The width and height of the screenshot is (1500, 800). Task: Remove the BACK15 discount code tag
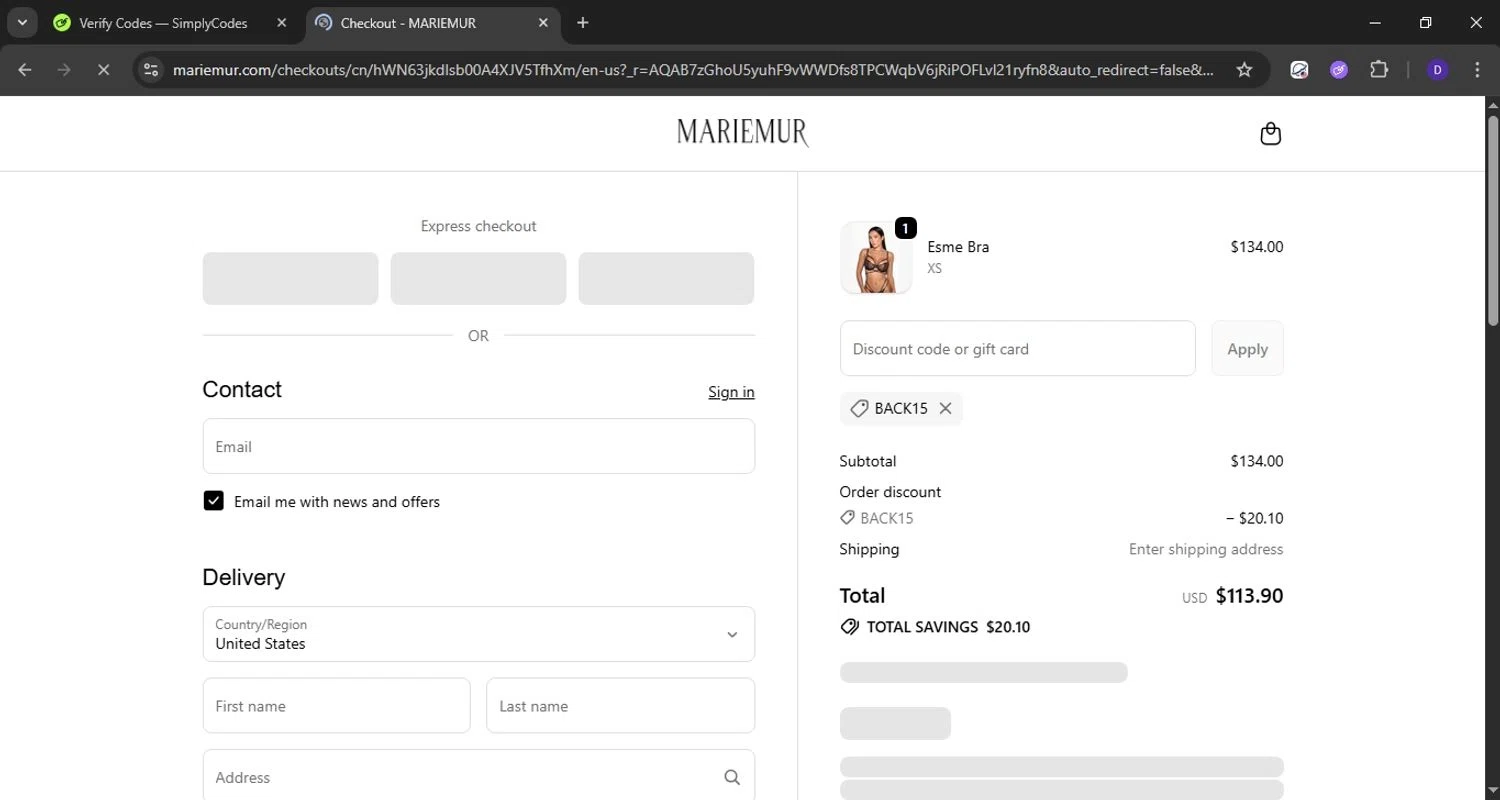[945, 408]
